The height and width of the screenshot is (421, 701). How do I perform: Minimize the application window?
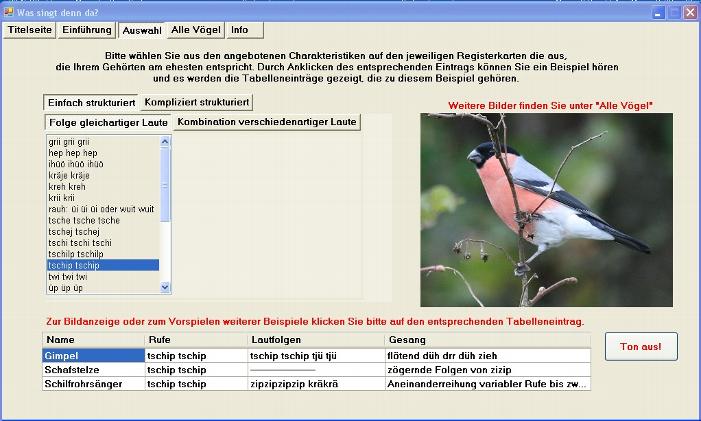click(659, 12)
